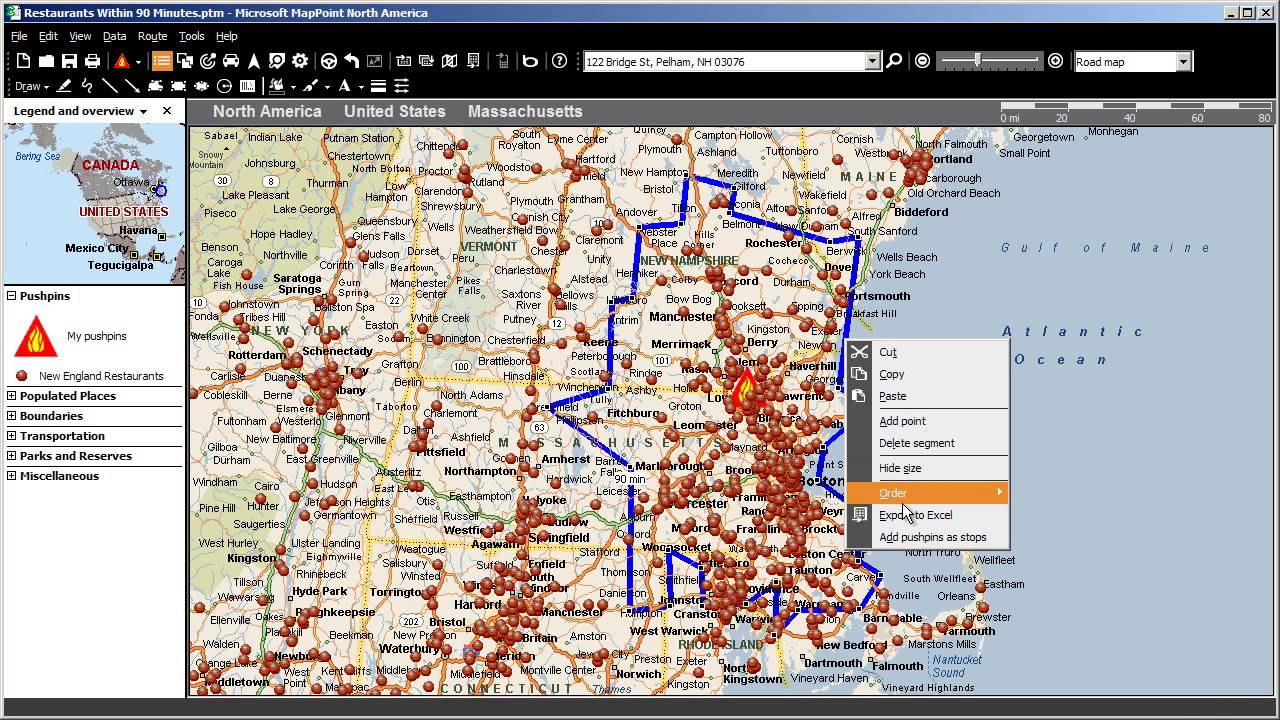The height and width of the screenshot is (720, 1280).
Task: Select the Arrow drawing tool
Action: coord(132,86)
